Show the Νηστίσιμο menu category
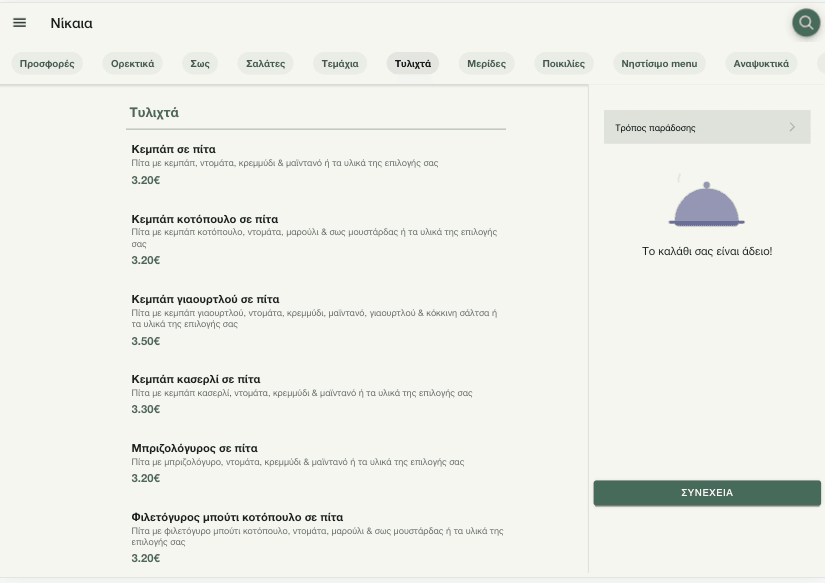The height and width of the screenshot is (583, 825). (659, 64)
